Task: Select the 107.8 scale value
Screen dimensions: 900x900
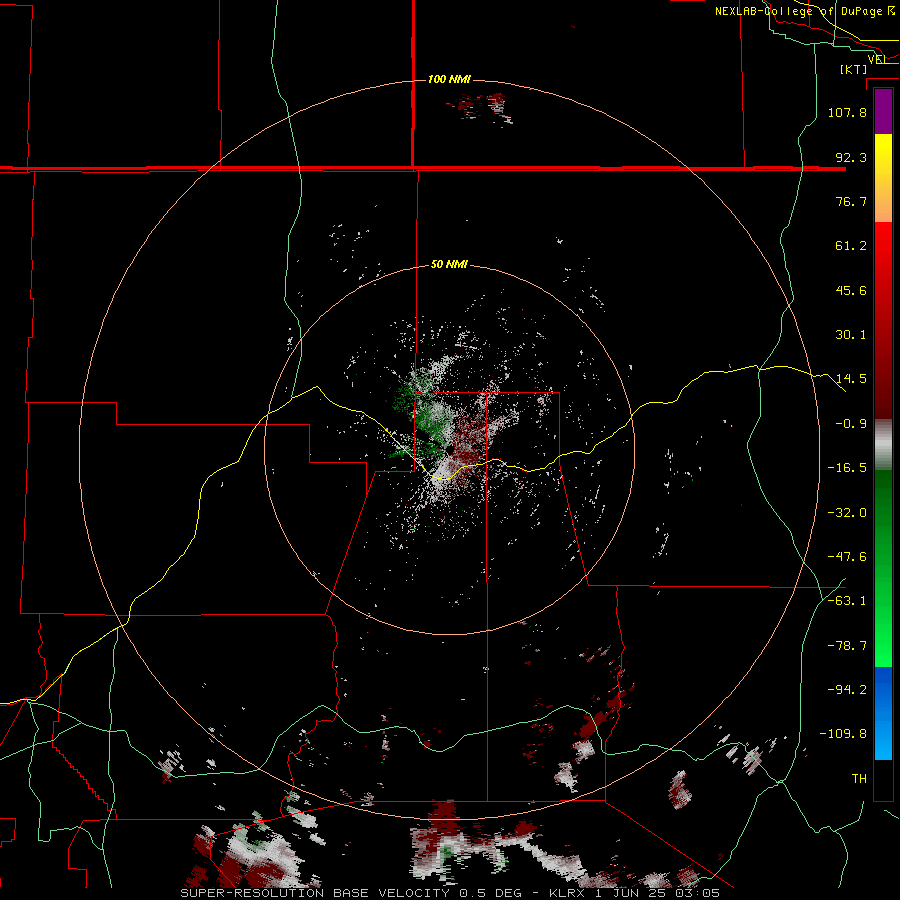Action: click(847, 112)
